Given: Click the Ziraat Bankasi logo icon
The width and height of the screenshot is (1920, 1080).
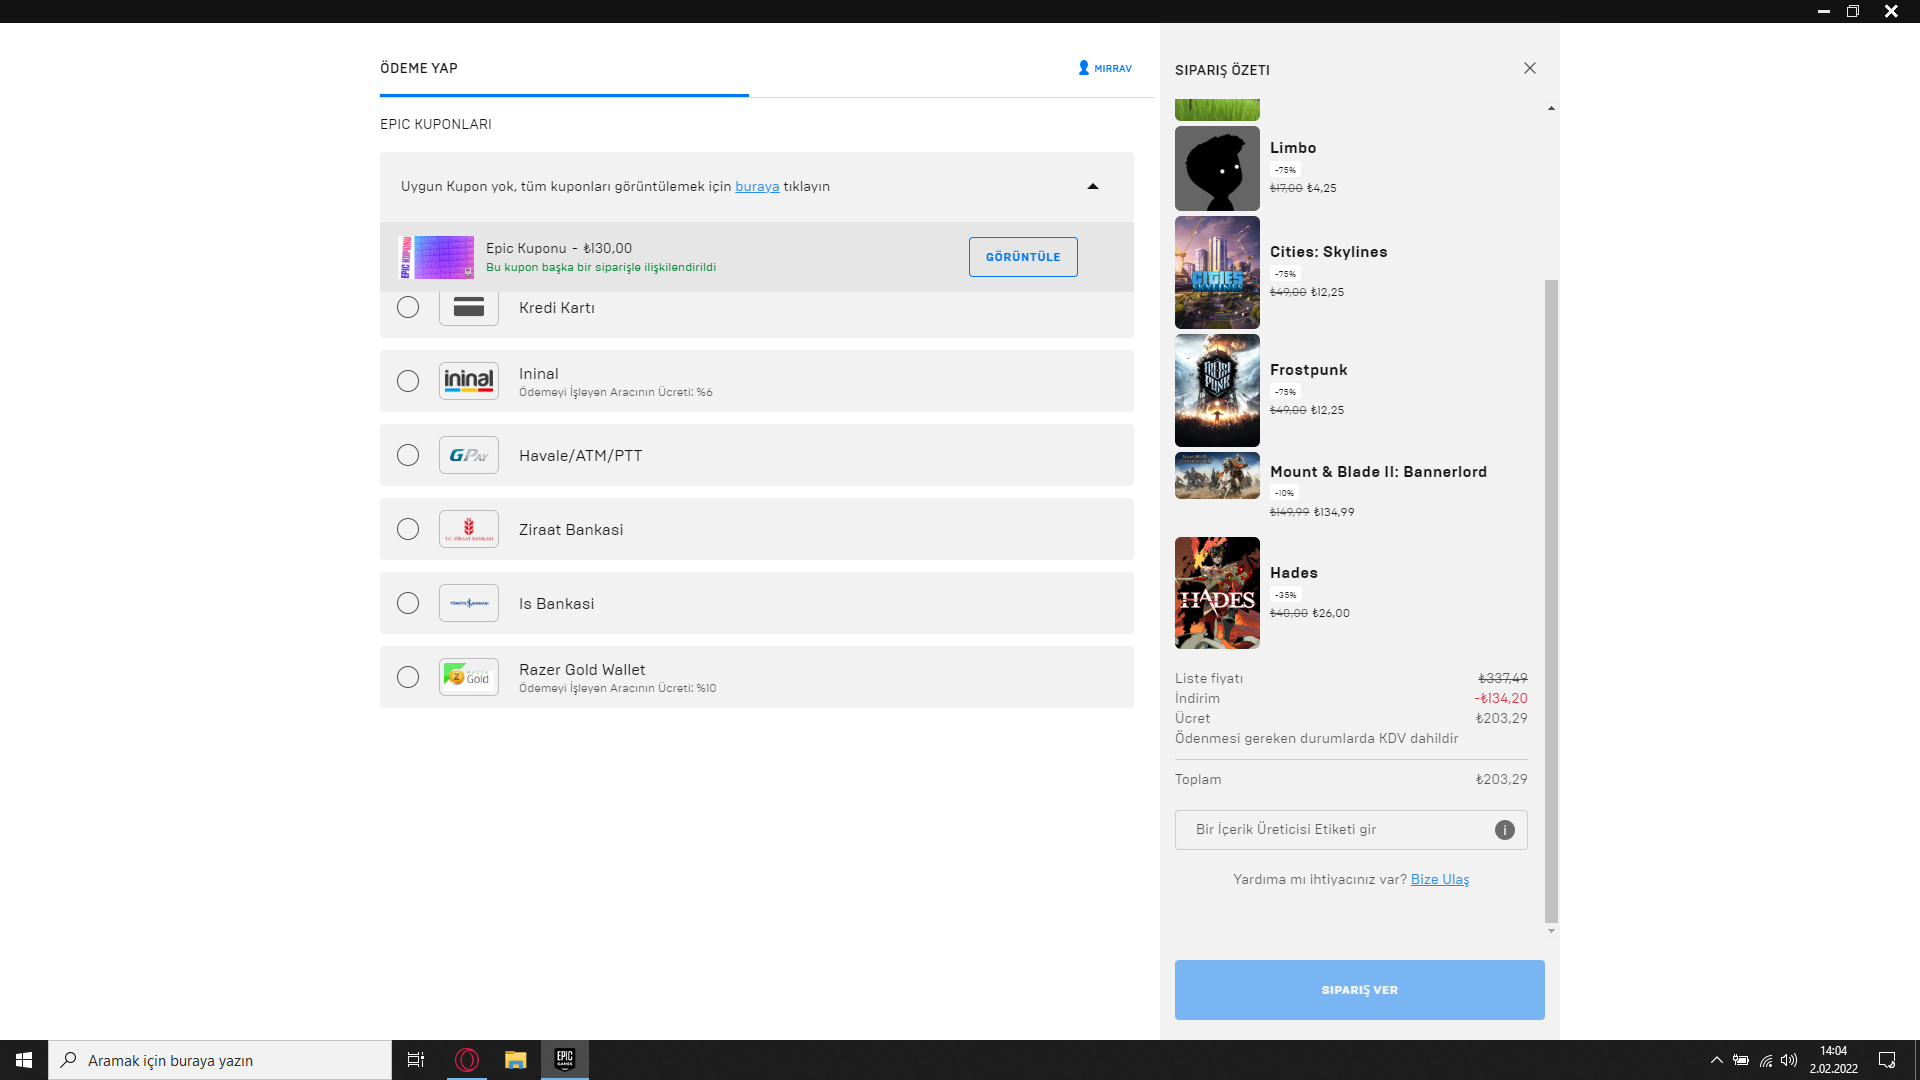Looking at the screenshot, I should click(468, 529).
